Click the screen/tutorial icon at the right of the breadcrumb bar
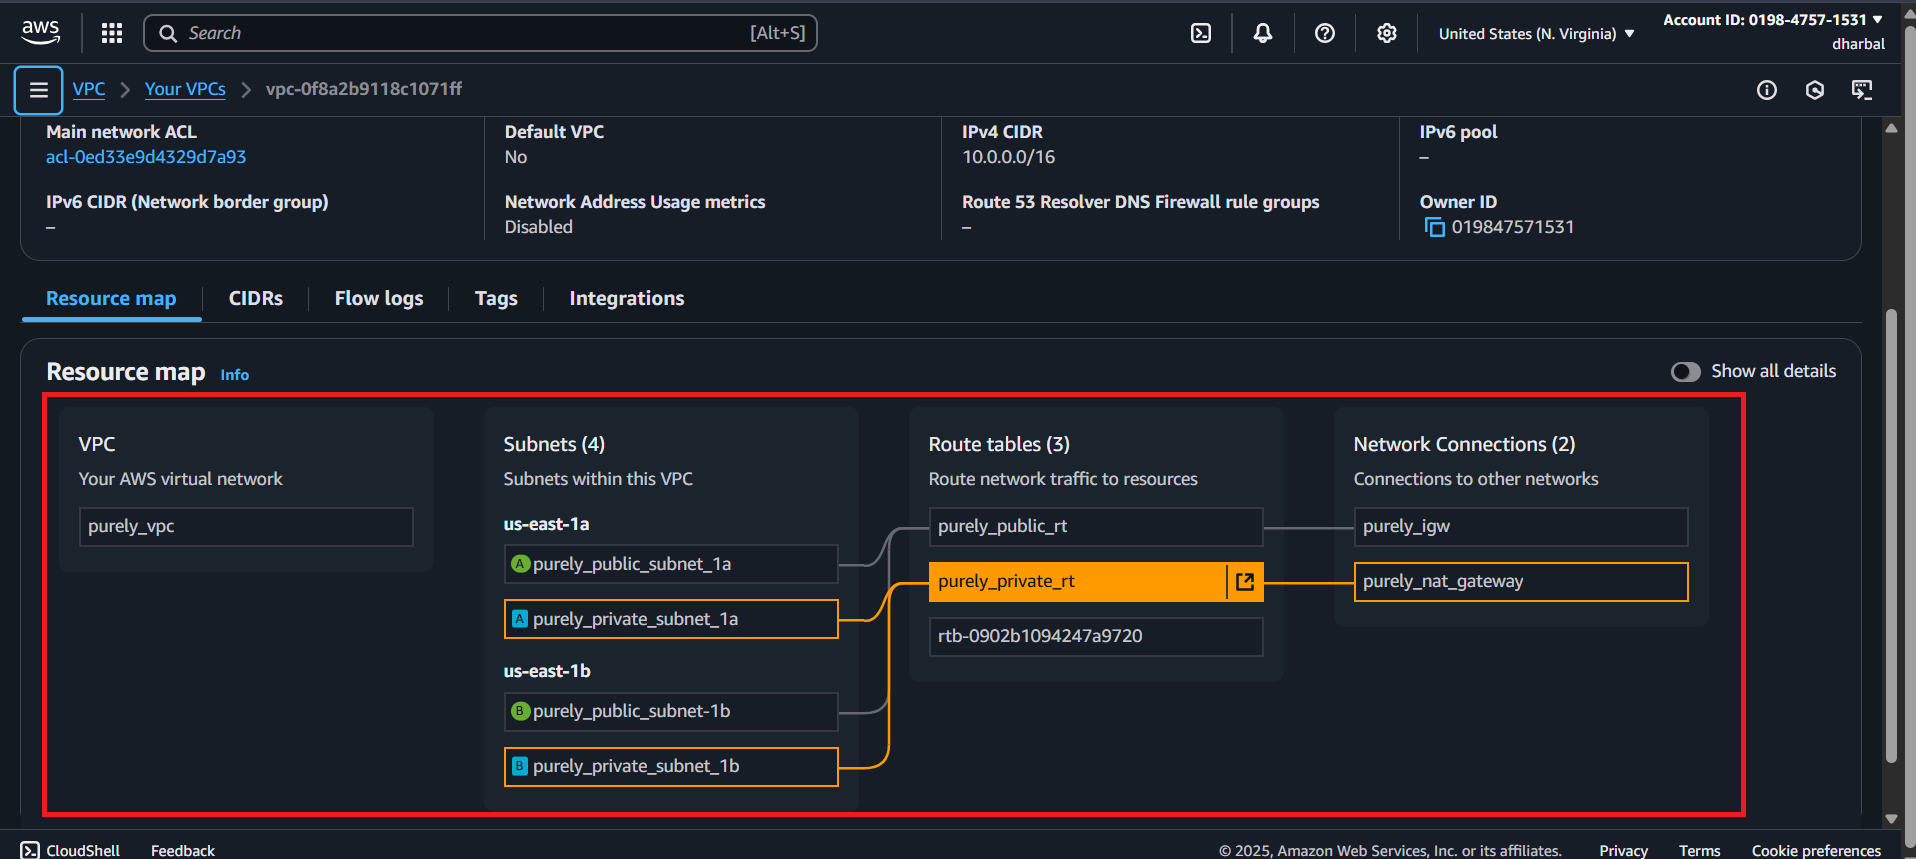Viewport: 1916px width, 859px height. point(1862,90)
